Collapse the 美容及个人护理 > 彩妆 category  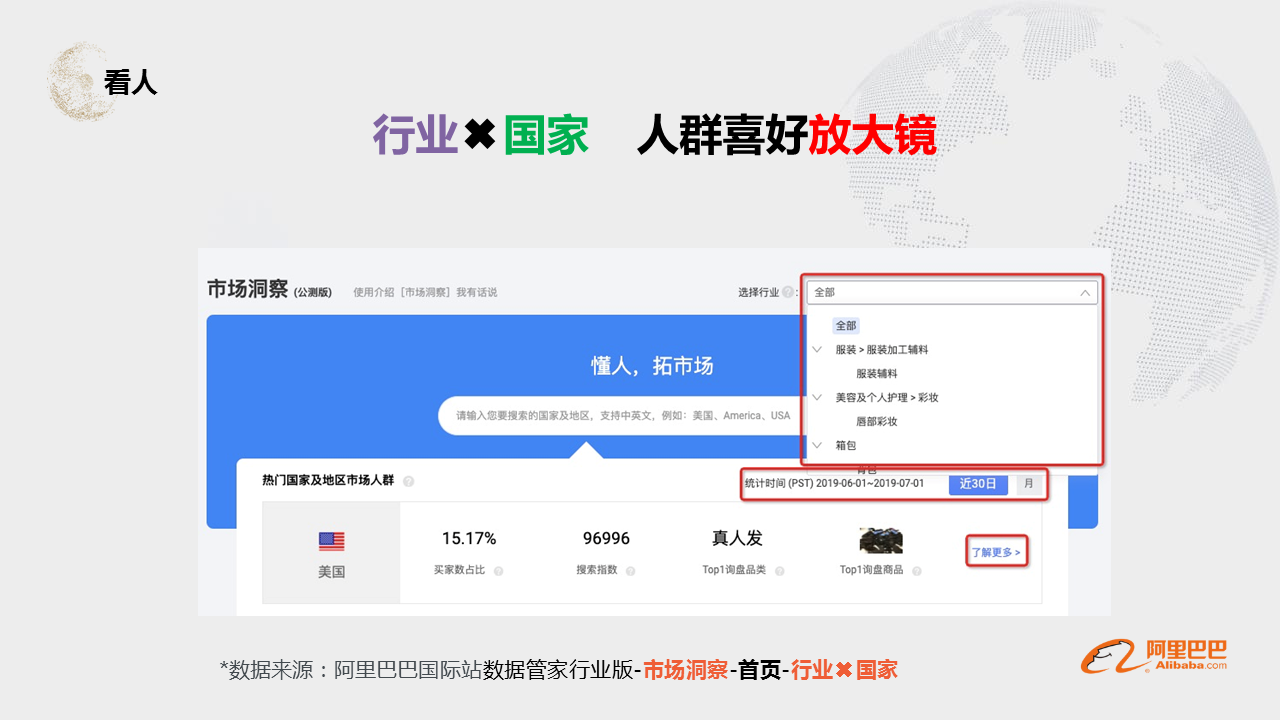[x=817, y=397]
